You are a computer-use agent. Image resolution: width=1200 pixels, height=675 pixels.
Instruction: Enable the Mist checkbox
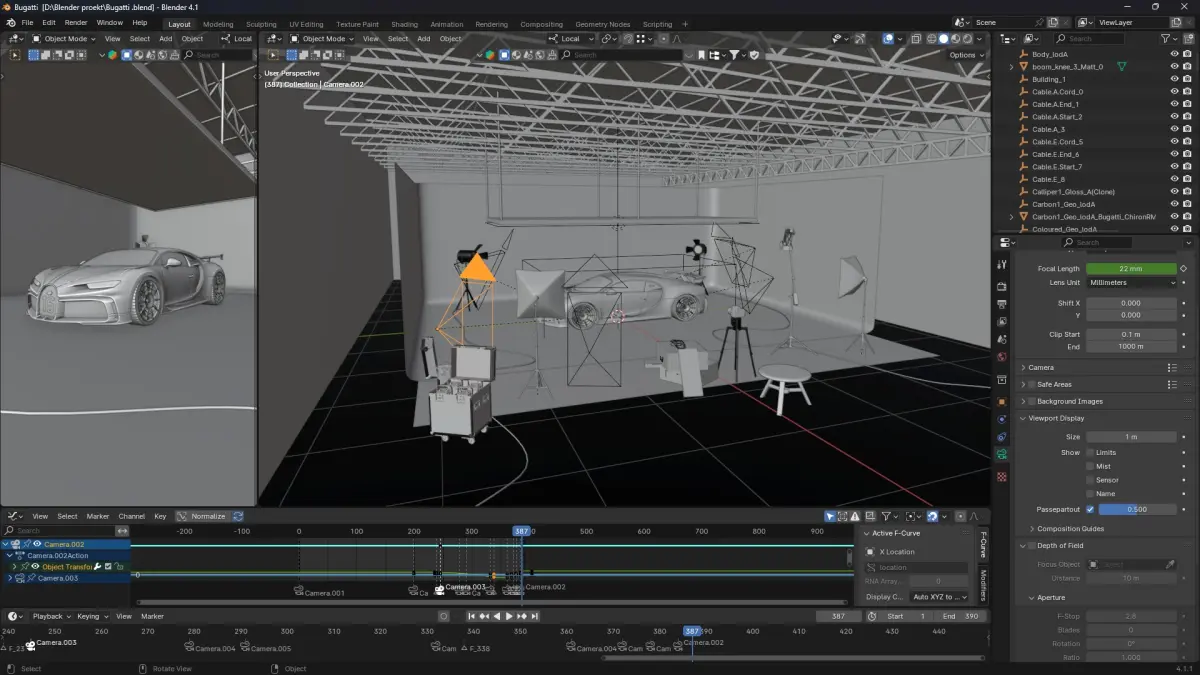pos(1091,466)
